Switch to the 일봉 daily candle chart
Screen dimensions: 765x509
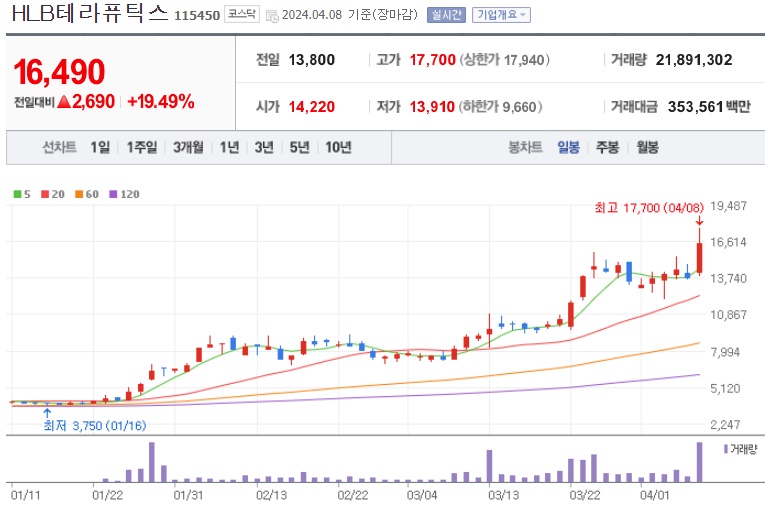coord(568,147)
